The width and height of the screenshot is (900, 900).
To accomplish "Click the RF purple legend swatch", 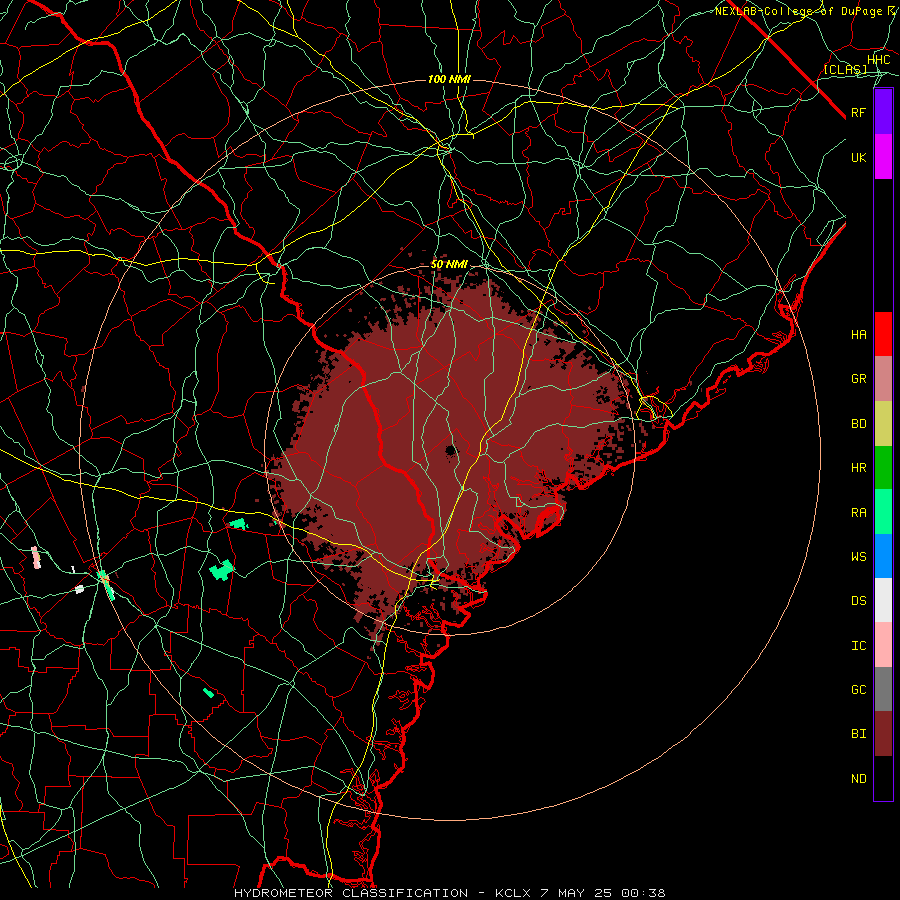I will click(x=883, y=112).
